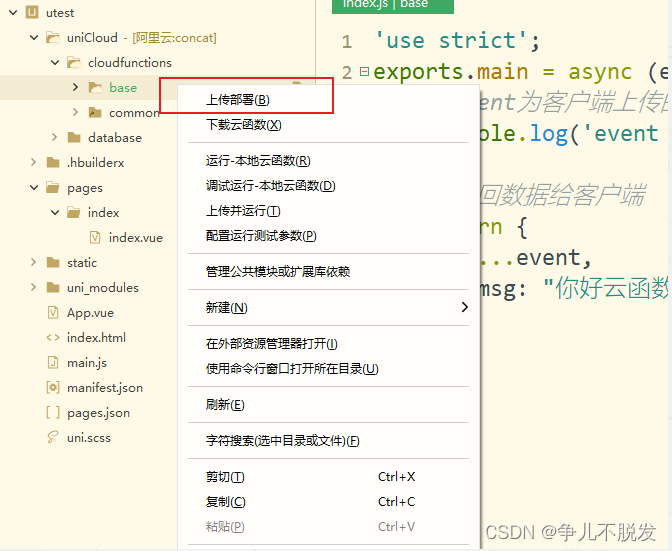672x551 pixels.
Task: Open manifest.json file name
Action: 105,388
